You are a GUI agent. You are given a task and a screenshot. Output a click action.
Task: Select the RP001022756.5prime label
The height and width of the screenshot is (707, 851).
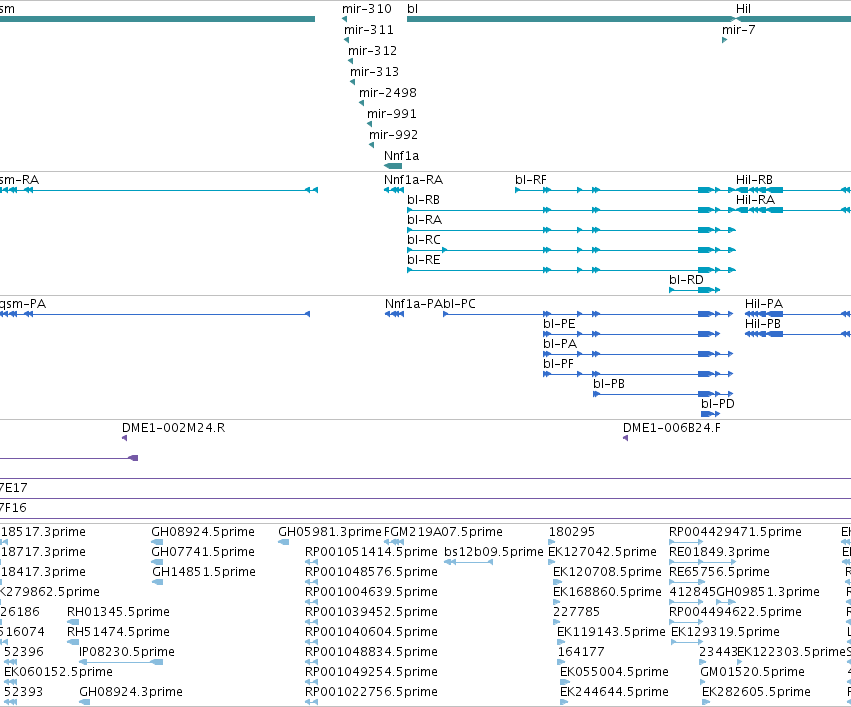coord(371,692)
